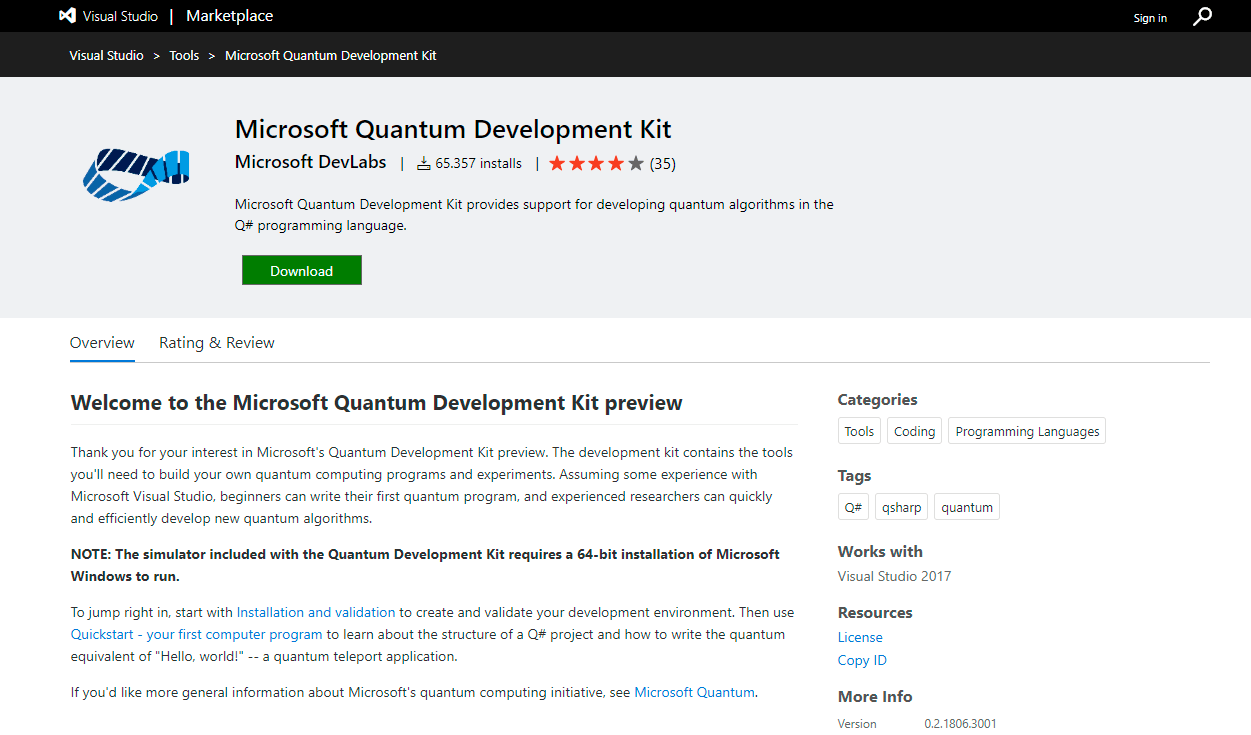Open Quickstart - your first computer program link
This screenshot has width=1251, height=735.
point(197,634)
